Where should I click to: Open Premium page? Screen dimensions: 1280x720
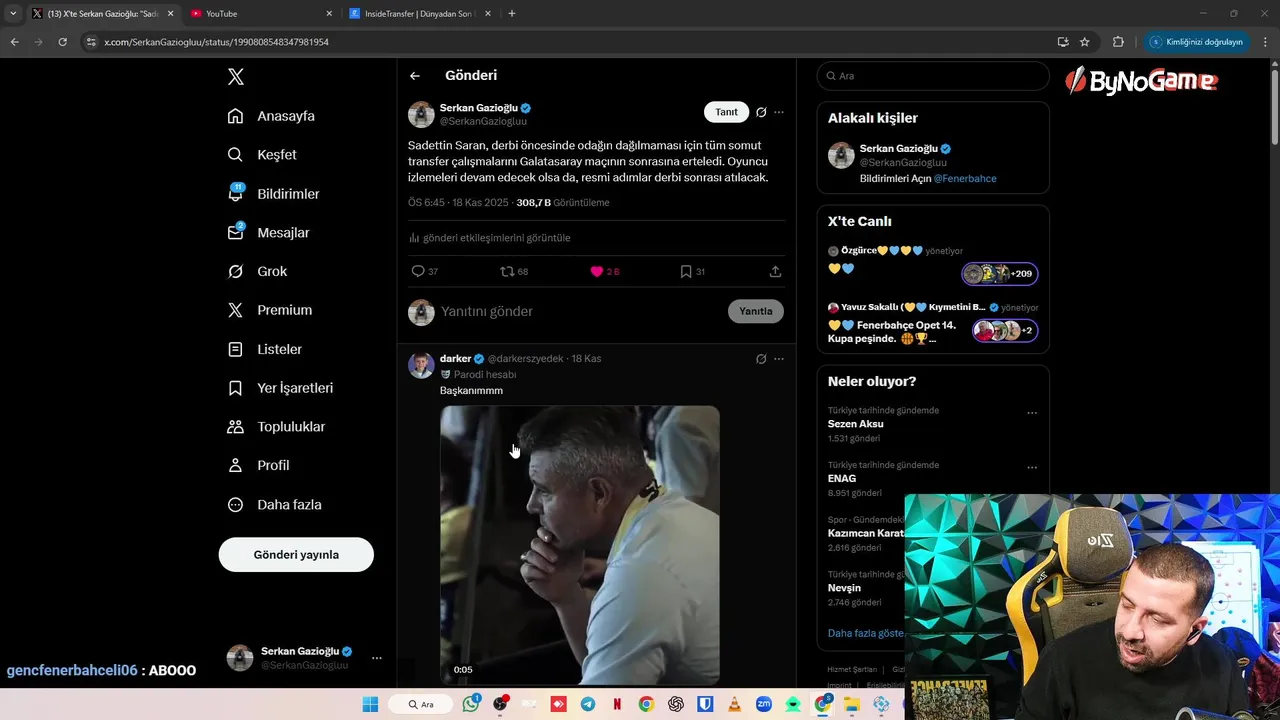coord(269,310)
